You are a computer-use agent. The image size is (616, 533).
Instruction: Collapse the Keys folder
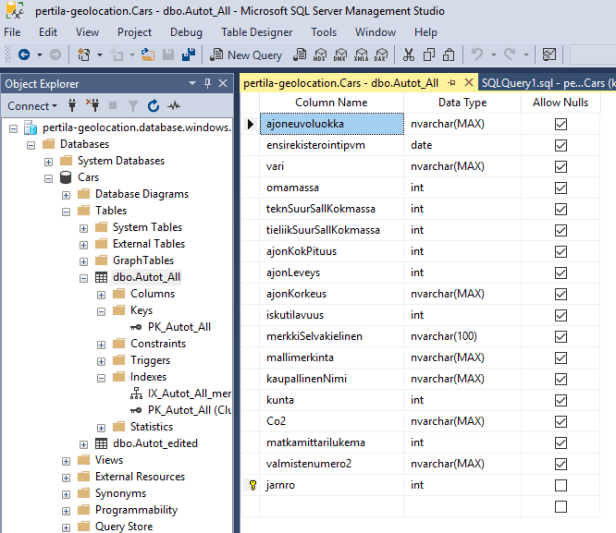[x=101, y=311]
